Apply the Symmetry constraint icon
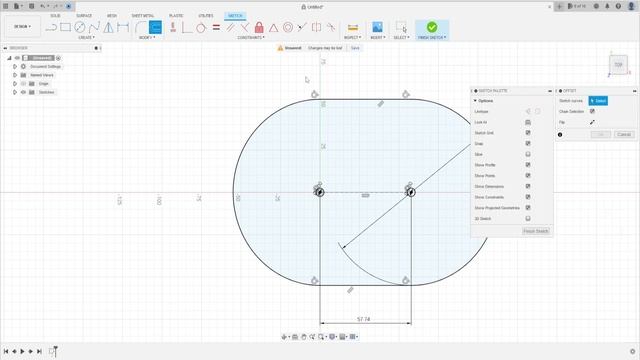This screenshot has width=640, height=360. tap(316, 27)
